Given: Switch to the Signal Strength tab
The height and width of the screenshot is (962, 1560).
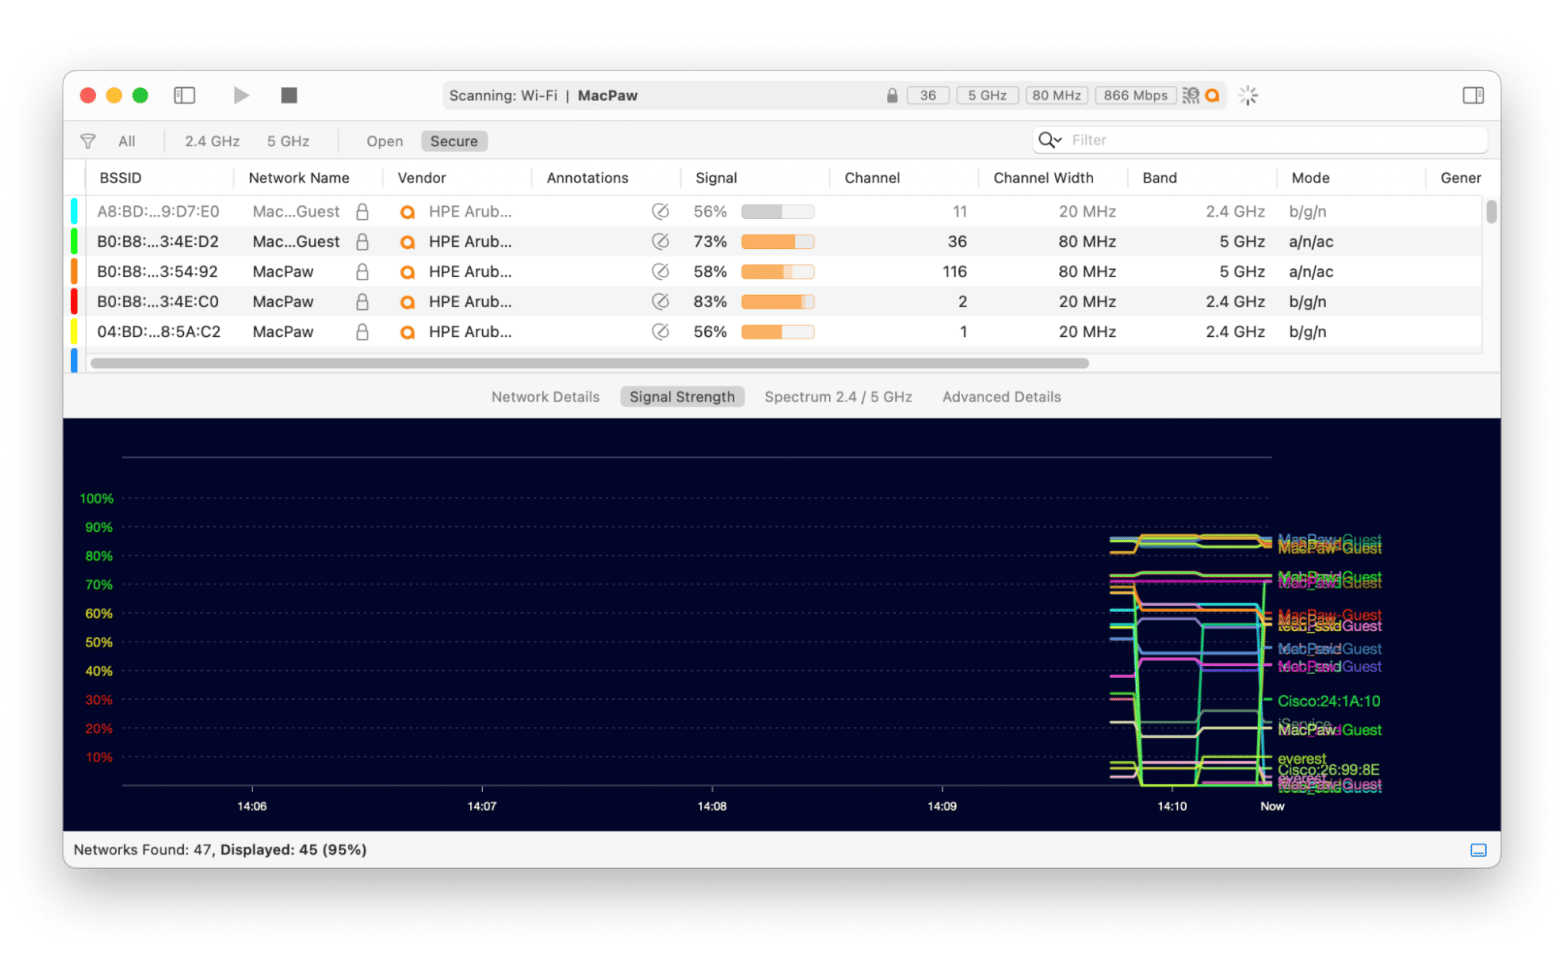Looking at the screenshot, I should [682, 397].
